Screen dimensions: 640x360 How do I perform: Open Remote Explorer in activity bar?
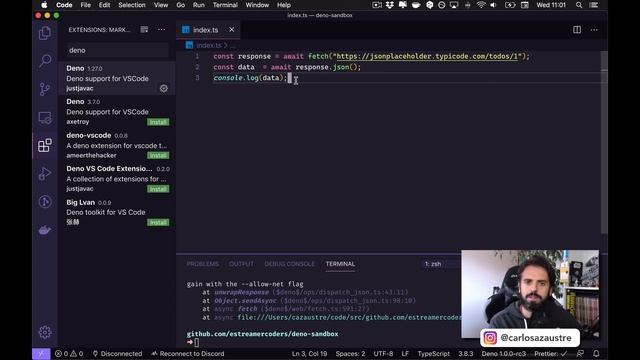pos(45,118)
